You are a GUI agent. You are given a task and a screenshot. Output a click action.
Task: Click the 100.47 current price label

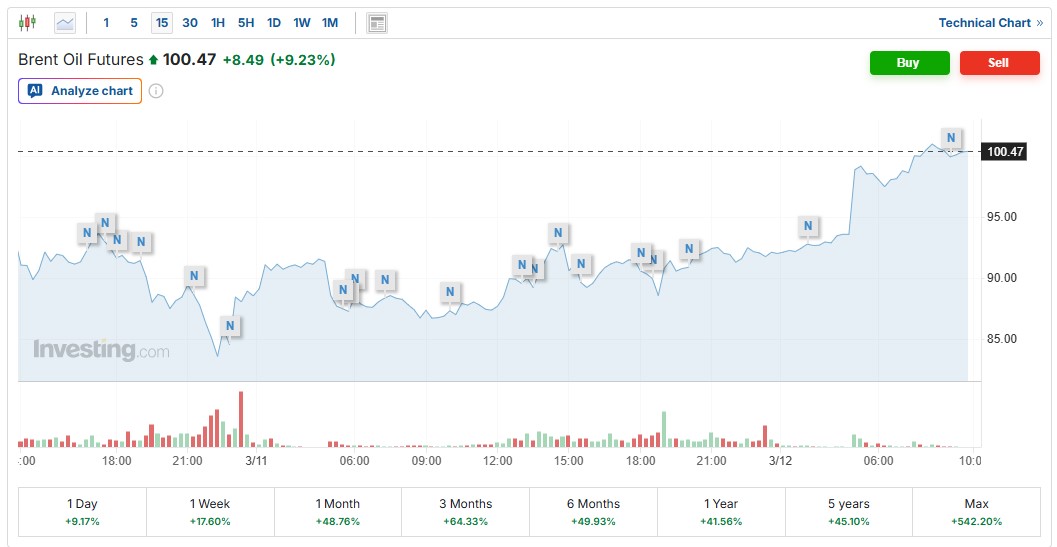click(1004, 152)
